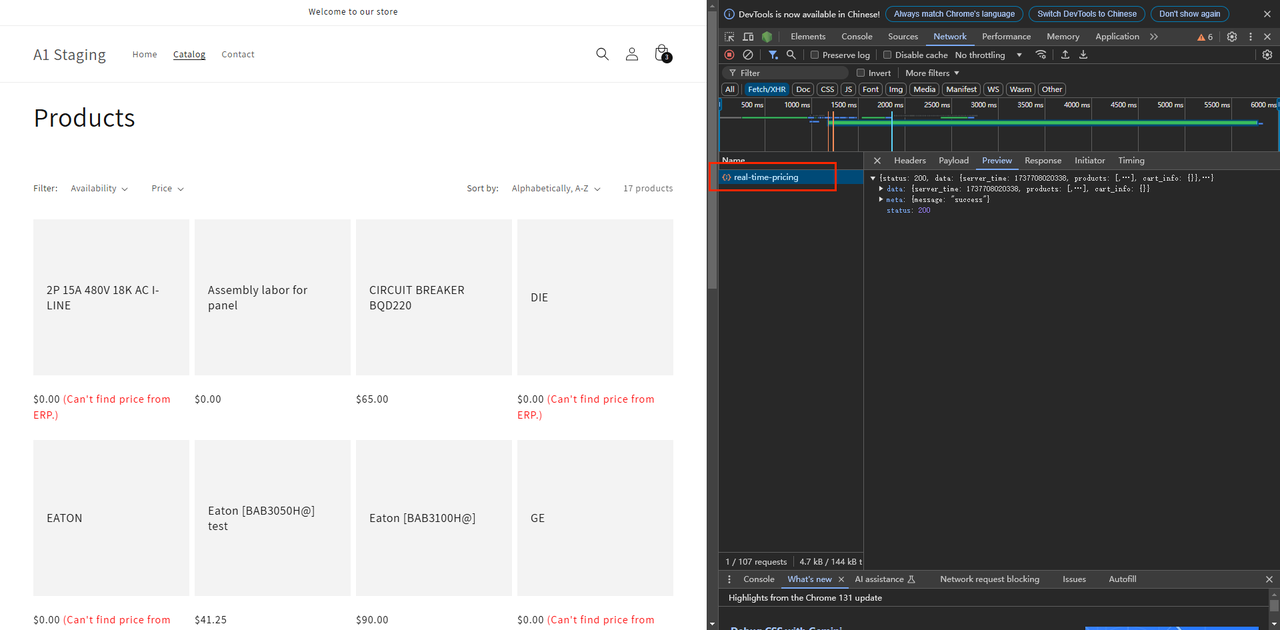Select the All request type filter
Screen dimensions: 1280x630
pyautogui.click(x=730, y=89)
